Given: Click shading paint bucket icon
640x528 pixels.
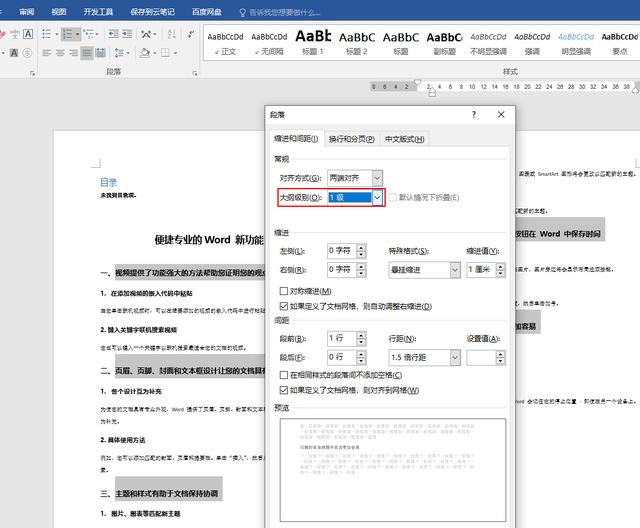Looking at the screenshot, I should point(144,53).
